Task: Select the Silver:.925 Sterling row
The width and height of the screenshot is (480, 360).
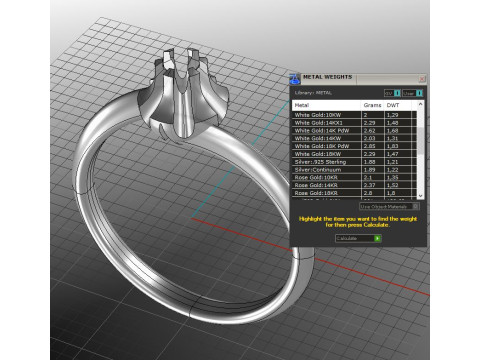Action: 355,162
